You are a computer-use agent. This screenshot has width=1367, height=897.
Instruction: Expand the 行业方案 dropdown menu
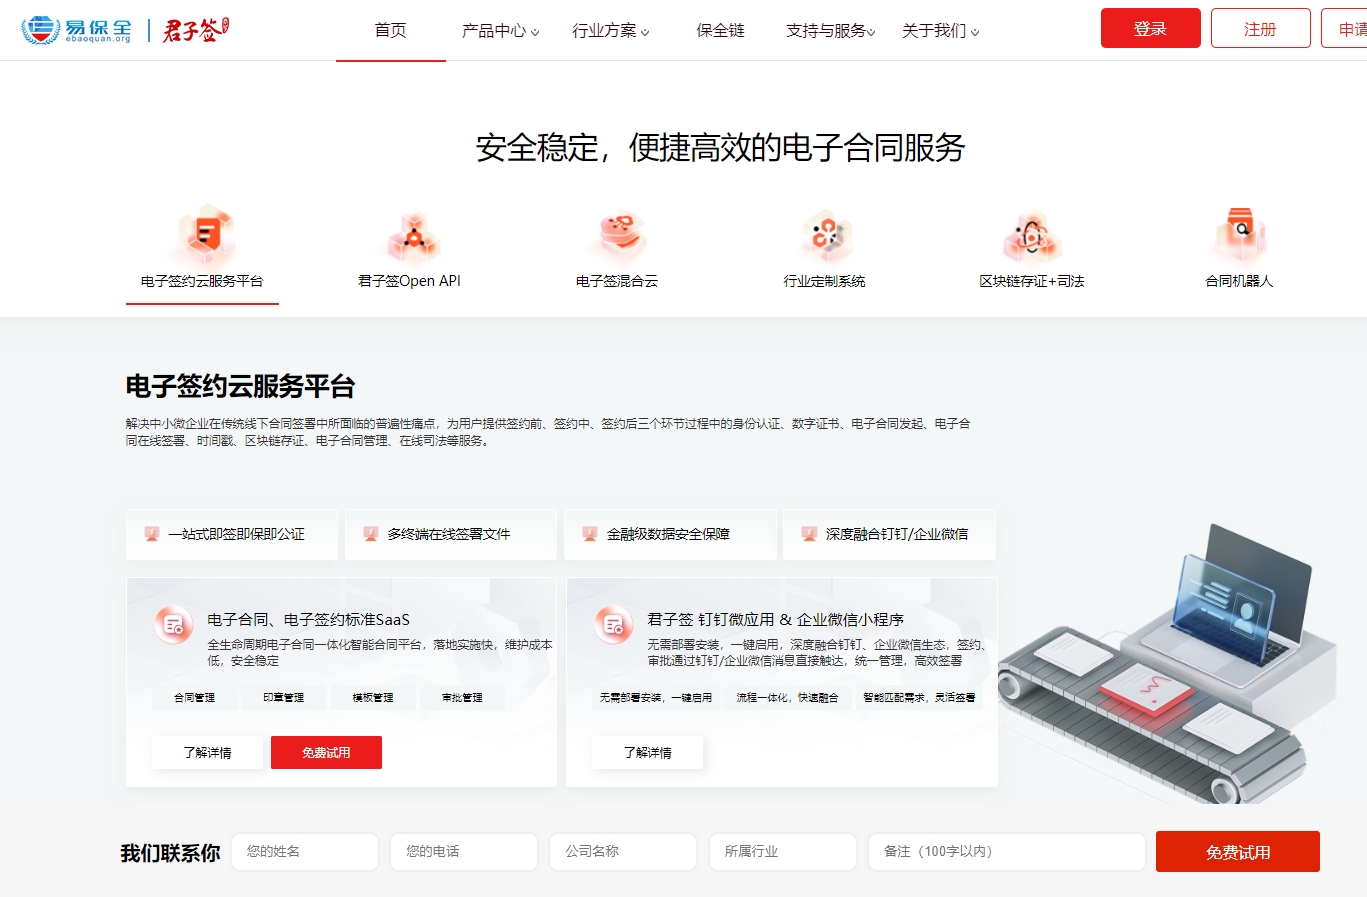click(610, 31)
